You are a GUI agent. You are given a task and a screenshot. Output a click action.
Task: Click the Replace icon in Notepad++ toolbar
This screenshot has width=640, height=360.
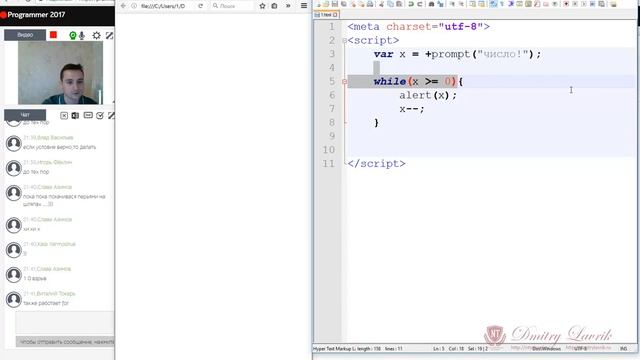pos(440,4)
